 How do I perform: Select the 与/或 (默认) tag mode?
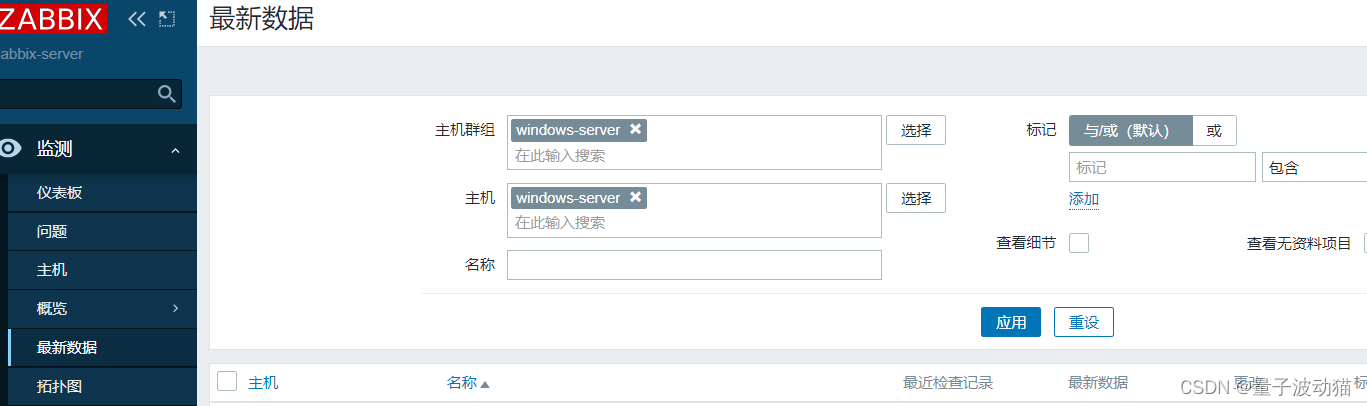pyautogui.click(x=1130, y=131)
